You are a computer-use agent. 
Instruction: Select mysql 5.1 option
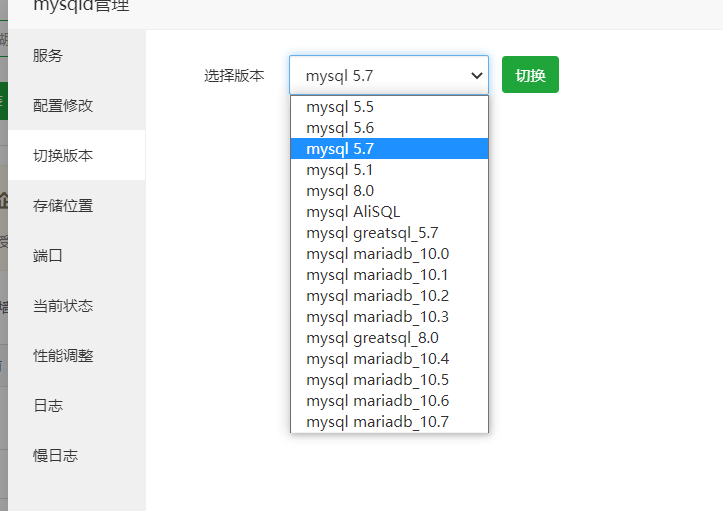389,170
